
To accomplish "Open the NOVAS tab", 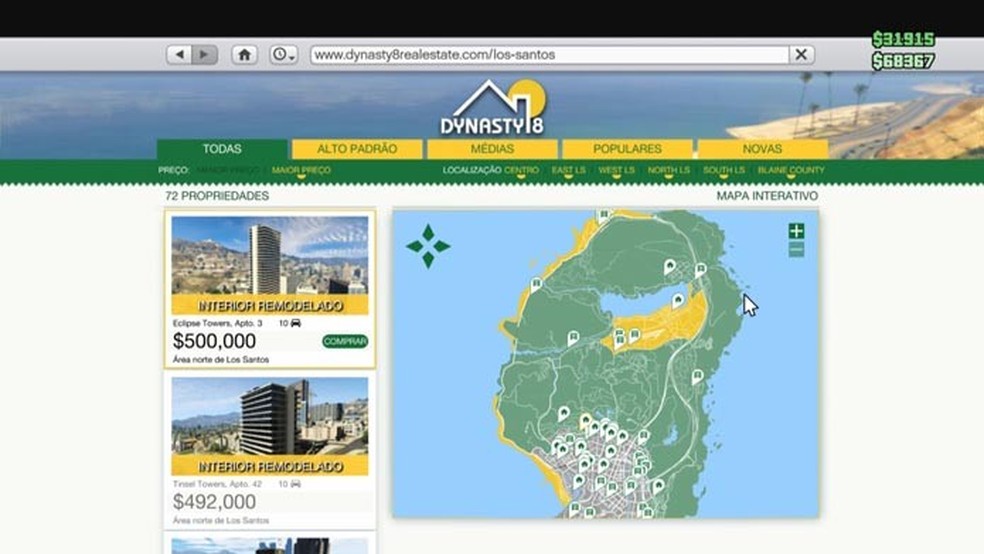I will tap(762, 149).
